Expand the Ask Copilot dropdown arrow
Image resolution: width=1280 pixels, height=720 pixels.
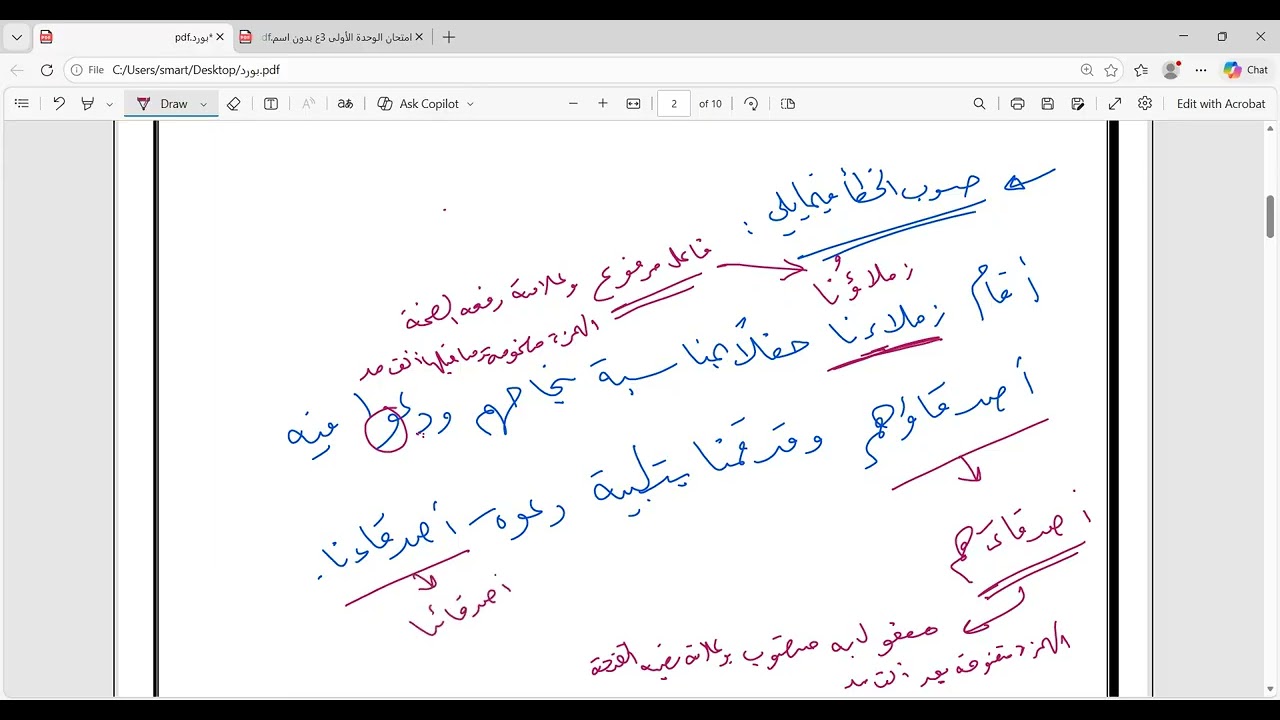pos(470,104)
